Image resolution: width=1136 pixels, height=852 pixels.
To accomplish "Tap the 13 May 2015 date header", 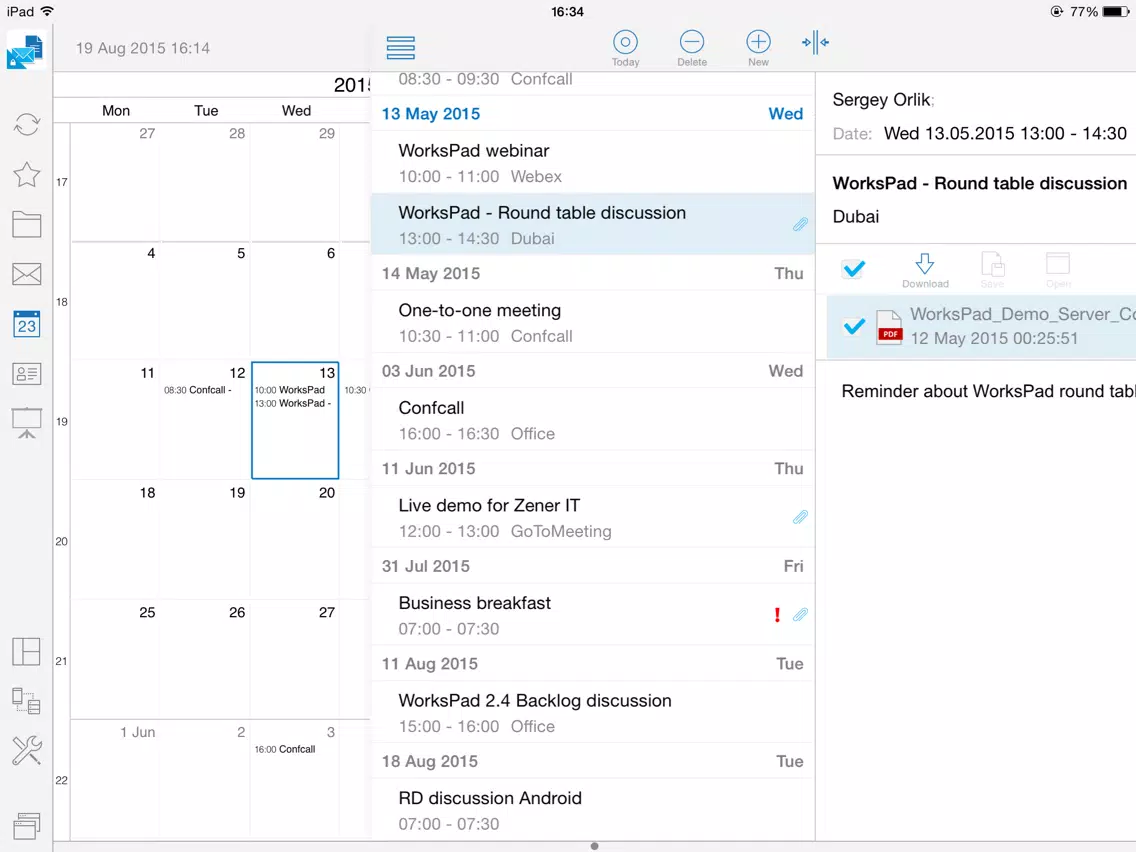I will [593, 114].
